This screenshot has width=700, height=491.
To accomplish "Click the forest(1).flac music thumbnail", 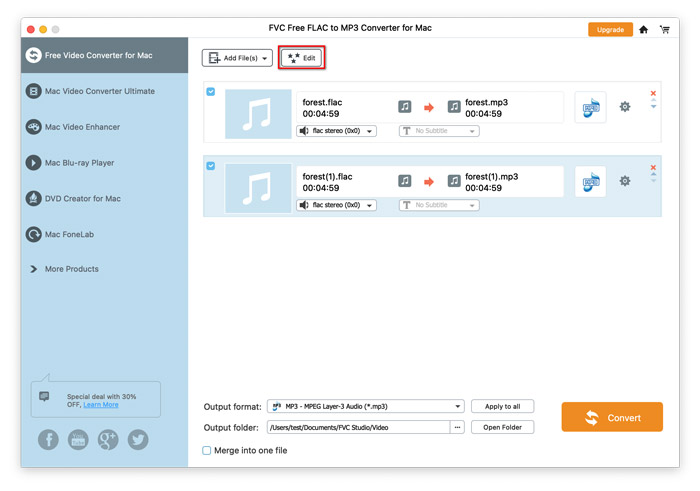I will point(258,188).
